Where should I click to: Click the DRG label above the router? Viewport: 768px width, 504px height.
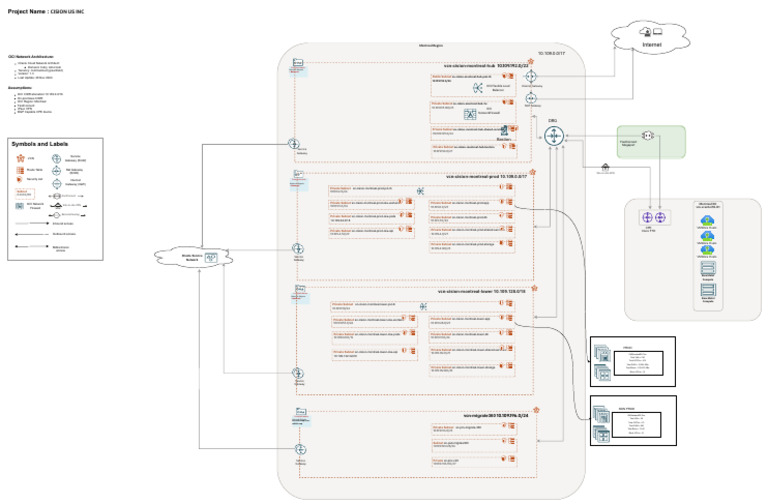pyautogui.click(x=552, y=120)
